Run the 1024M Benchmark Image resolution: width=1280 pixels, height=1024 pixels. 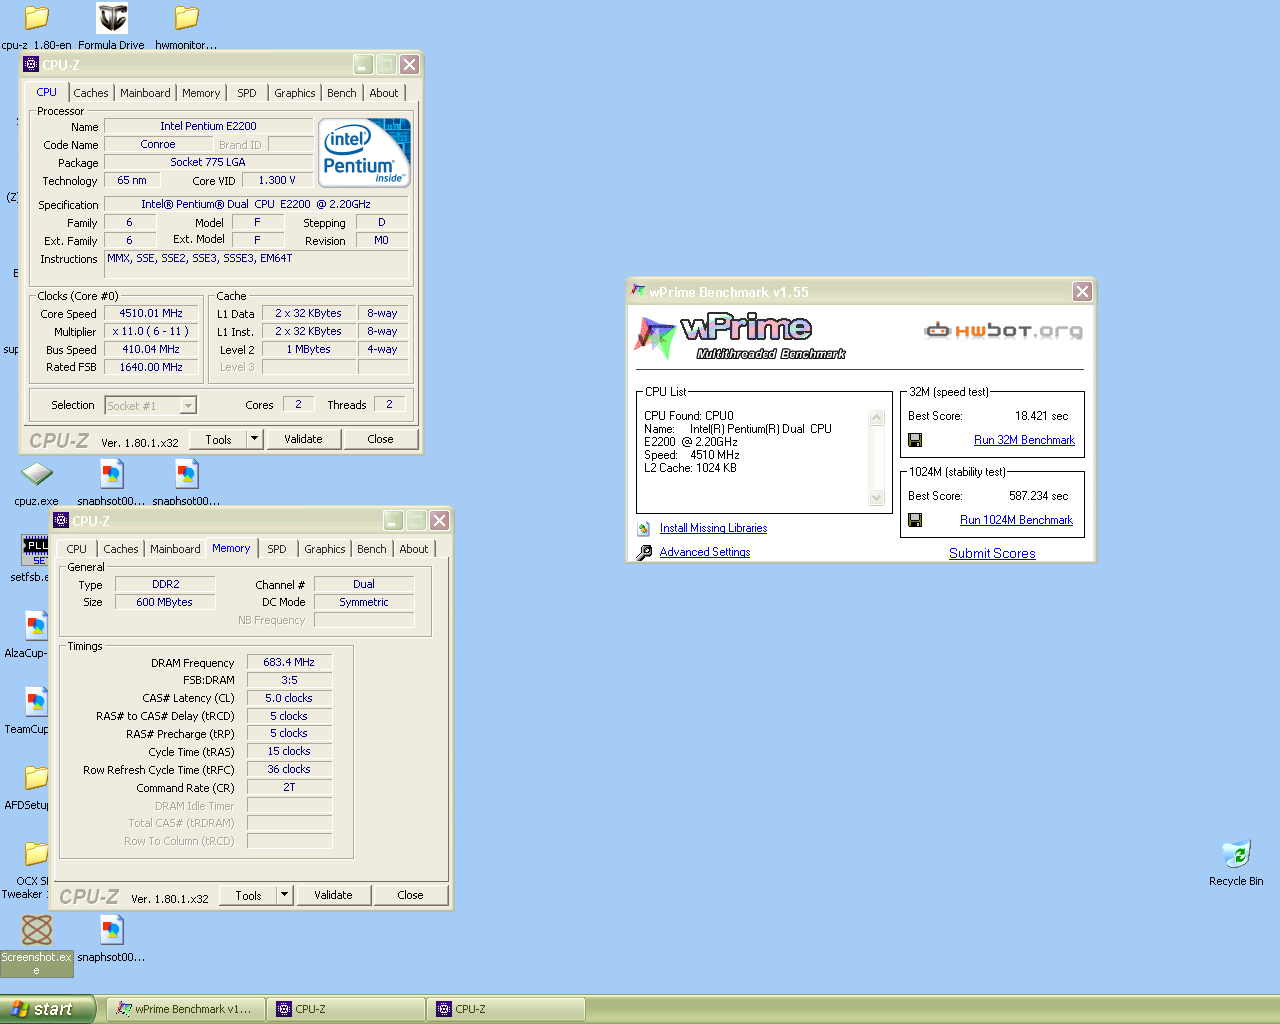(1016, 520)
